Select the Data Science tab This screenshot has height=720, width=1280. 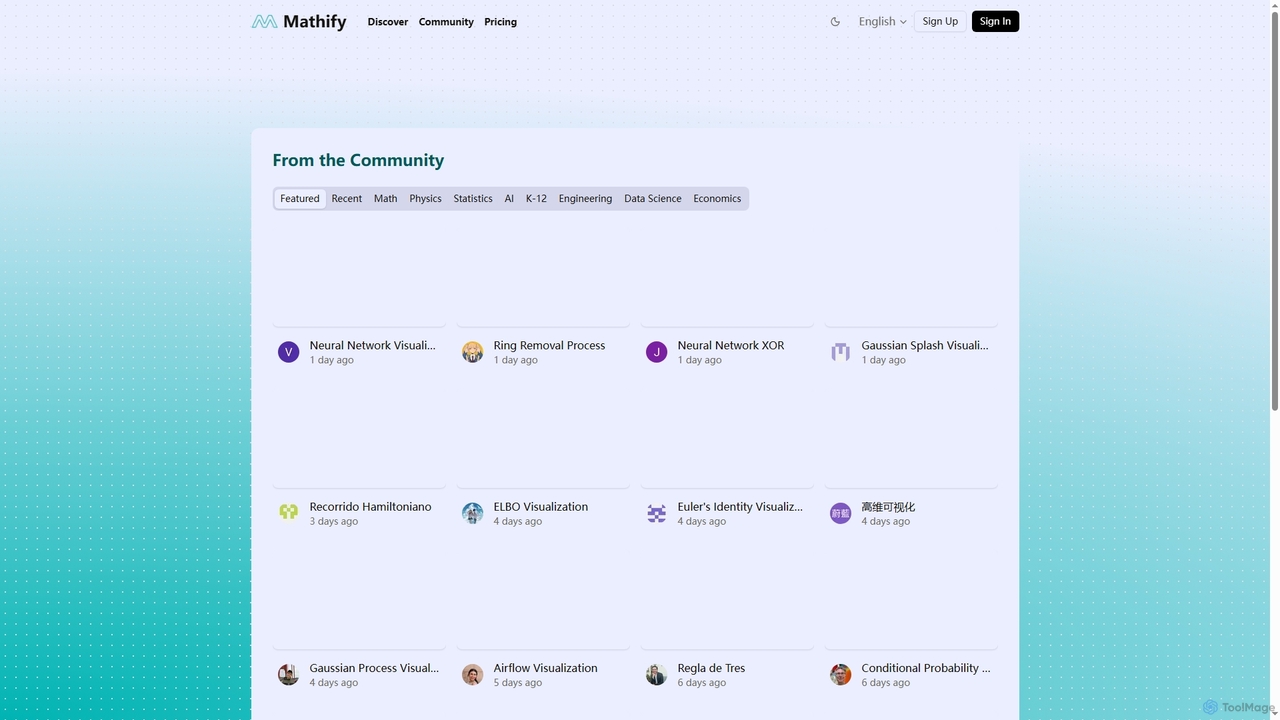[x=653, y=198]
